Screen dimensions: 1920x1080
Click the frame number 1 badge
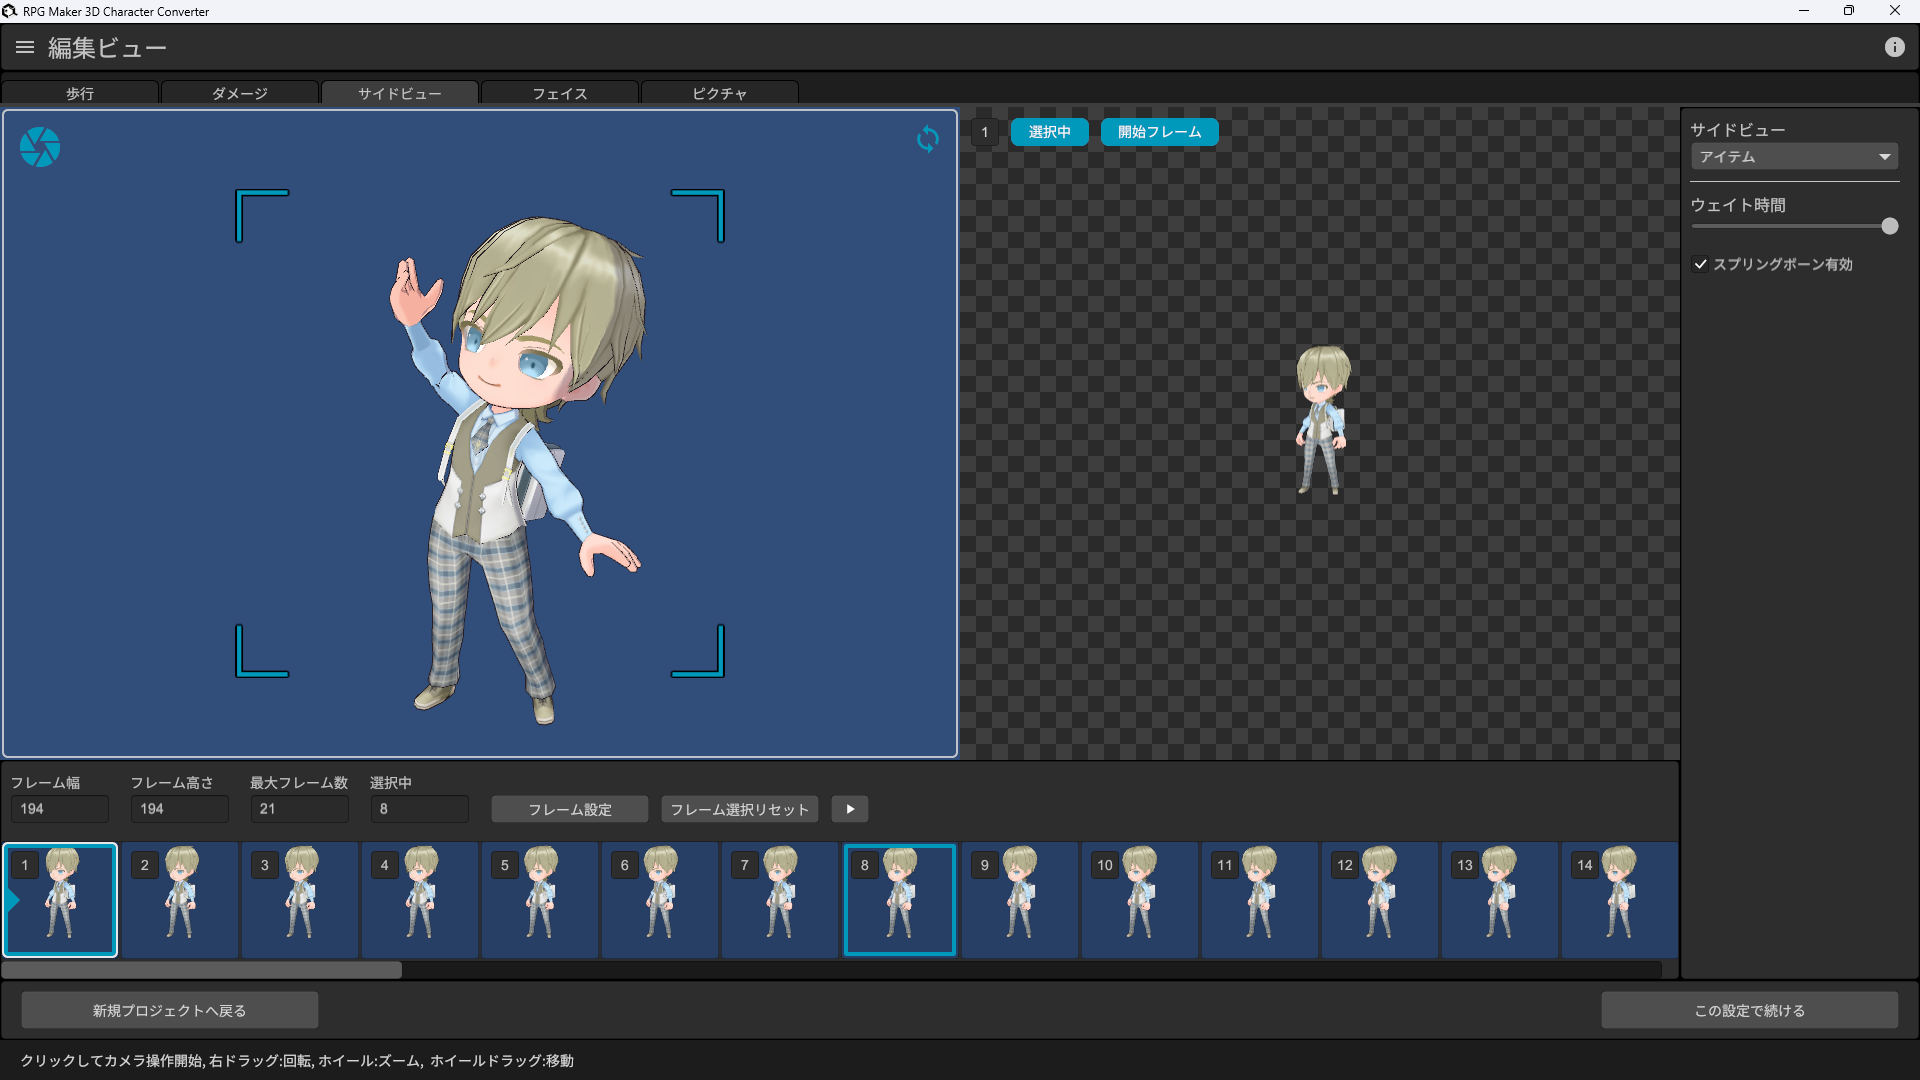[x=985, y=132]
